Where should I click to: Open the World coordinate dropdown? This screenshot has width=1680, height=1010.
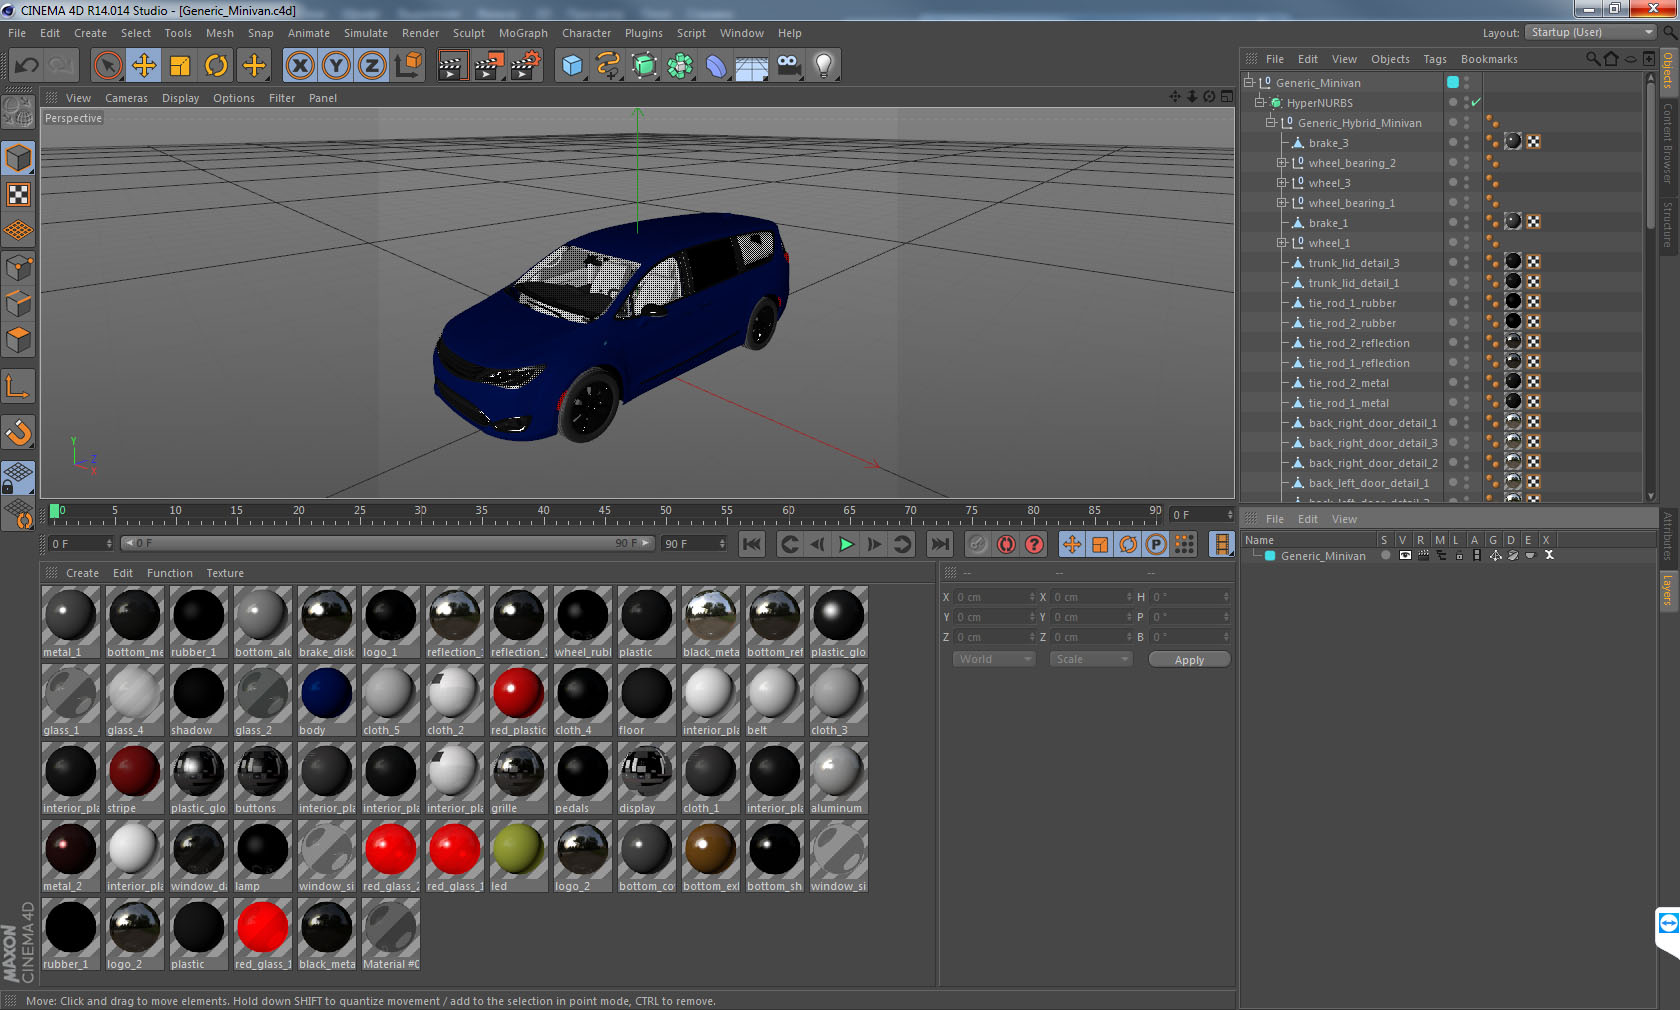point(994,659)
